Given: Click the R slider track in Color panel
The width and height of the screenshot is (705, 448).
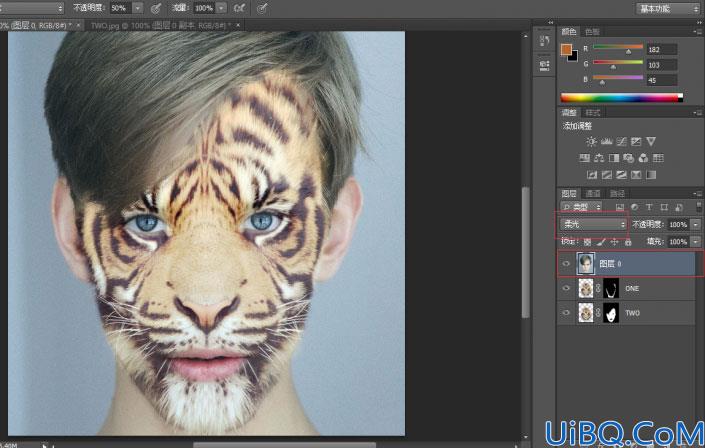Looking at the screenshot, I should coord(618,47).
